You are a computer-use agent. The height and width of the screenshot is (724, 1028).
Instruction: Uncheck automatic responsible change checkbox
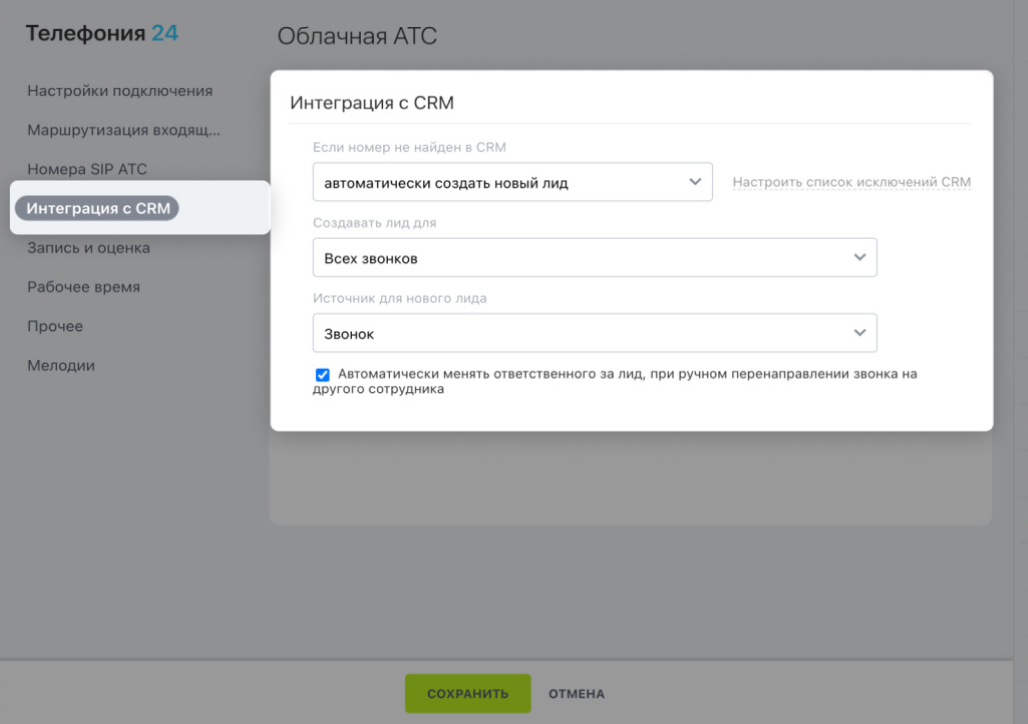pos(322,374)
